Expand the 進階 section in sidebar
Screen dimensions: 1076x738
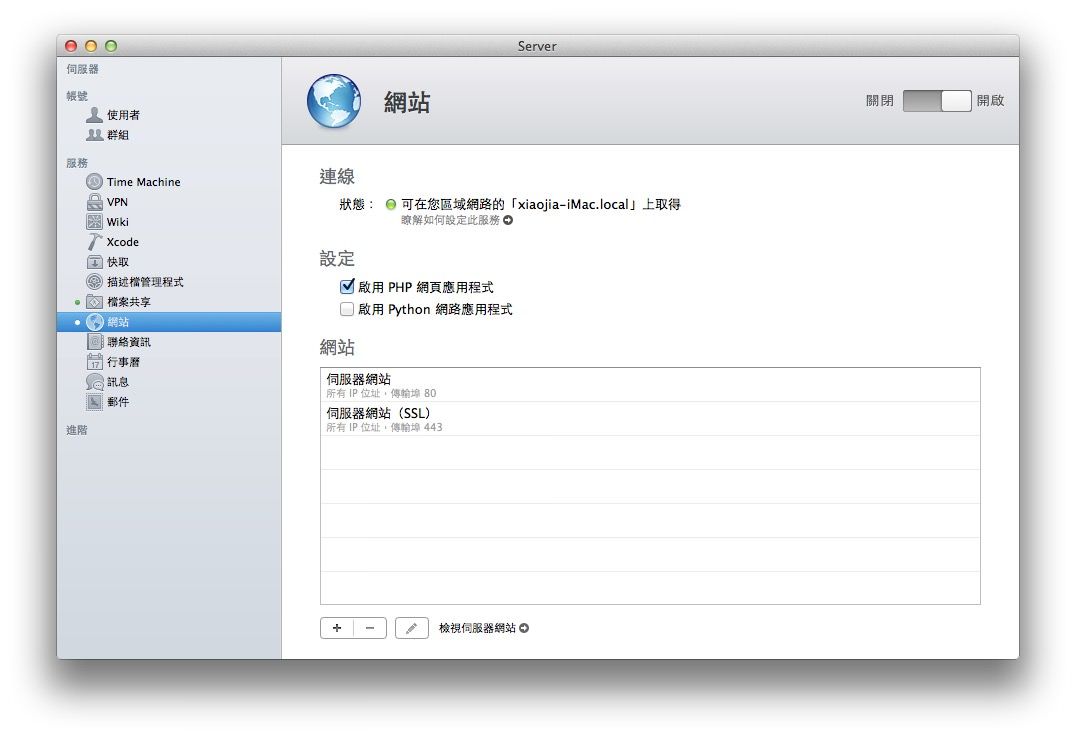click(77, 430)
